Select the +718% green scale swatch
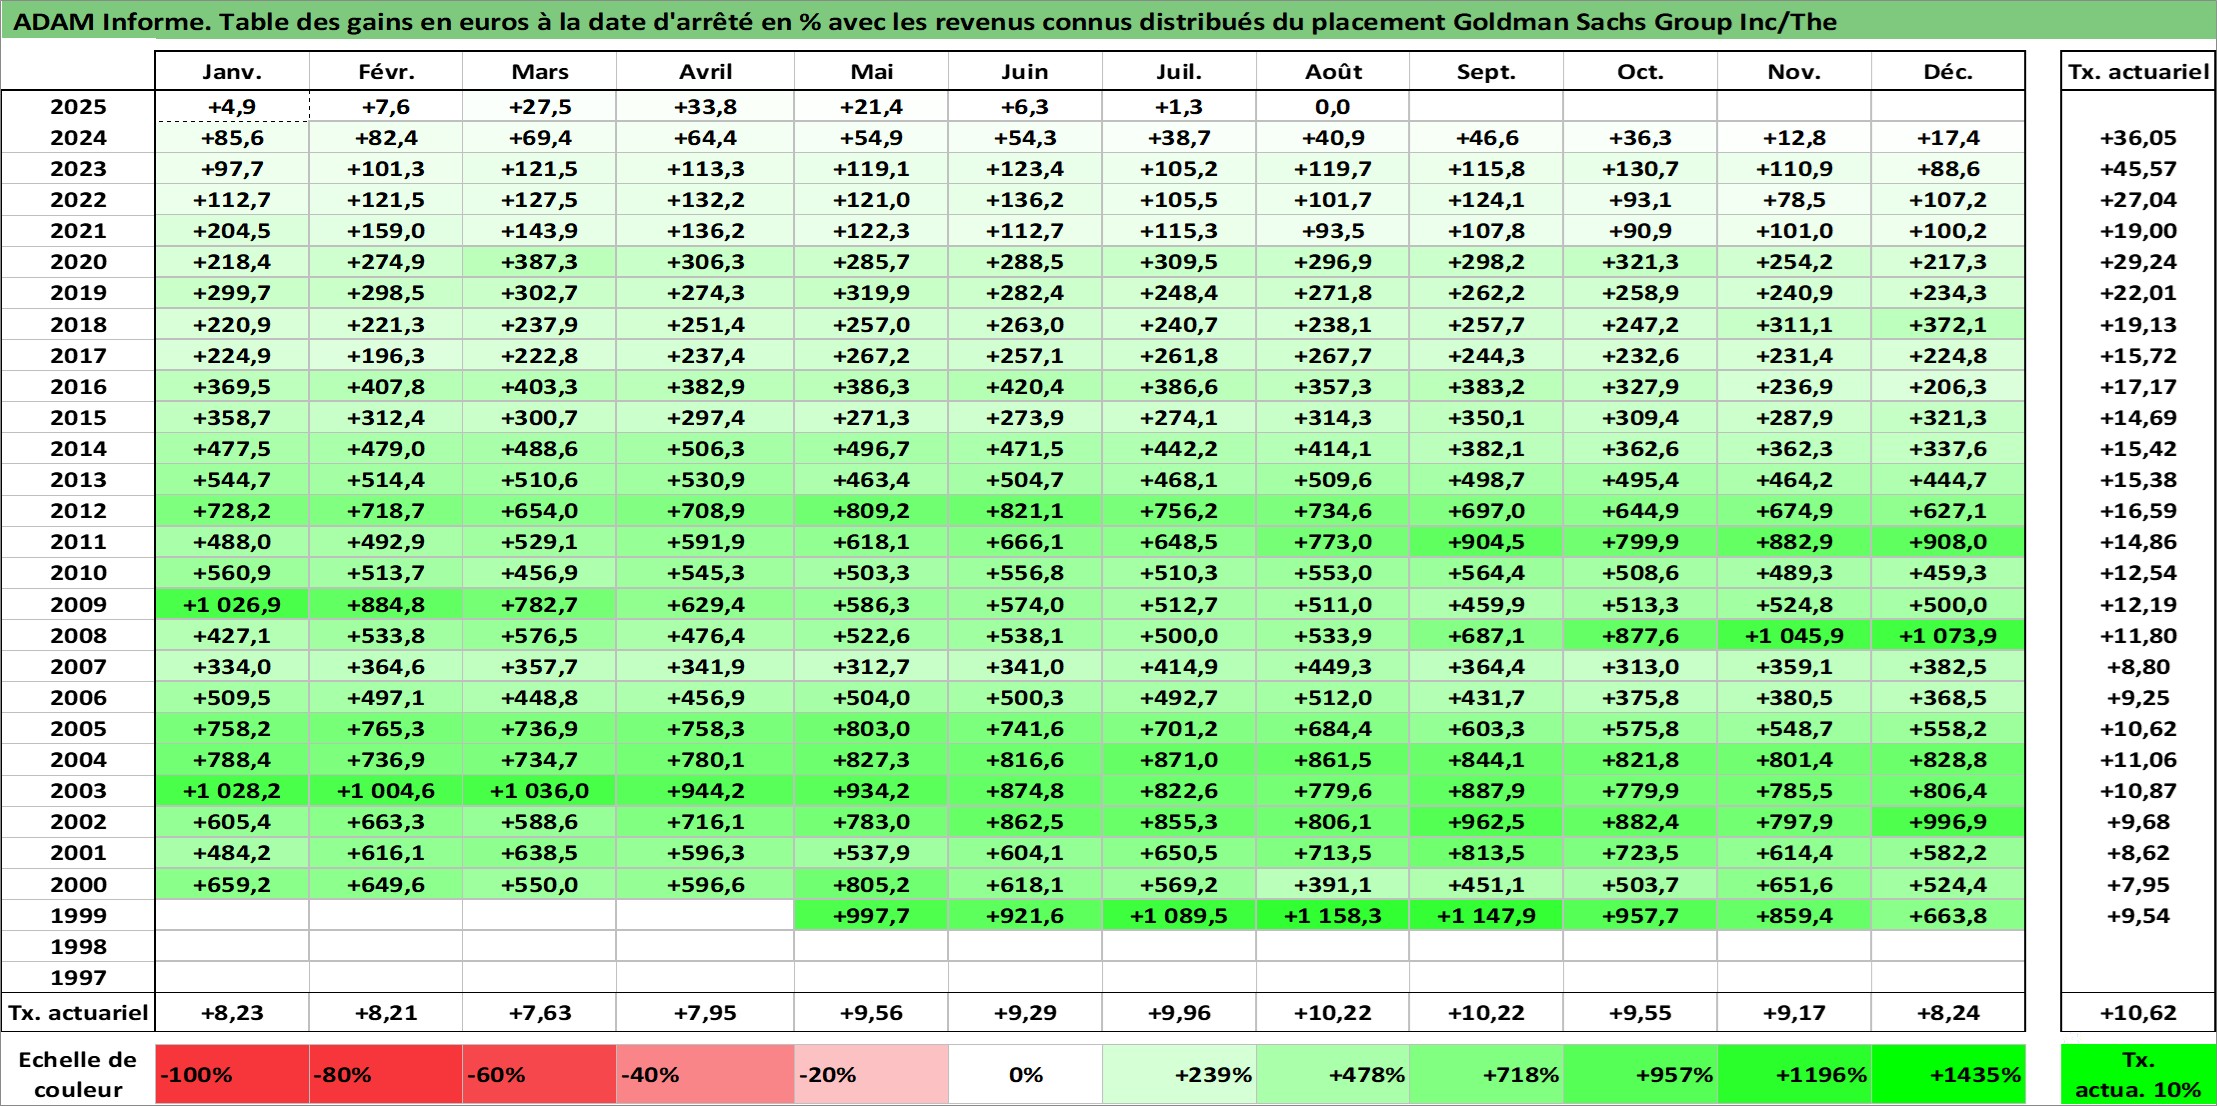2217x1106 pixels. point(1486,1075)
